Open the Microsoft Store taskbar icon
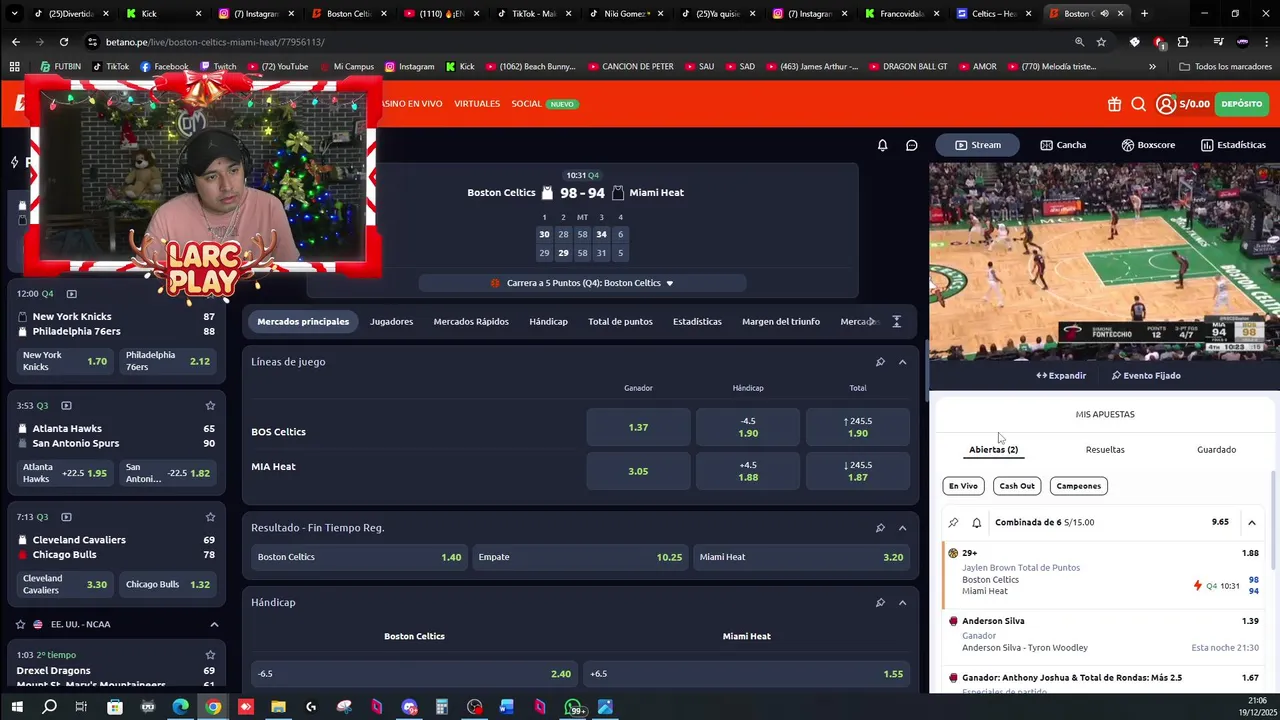 (x=115, y=707)
